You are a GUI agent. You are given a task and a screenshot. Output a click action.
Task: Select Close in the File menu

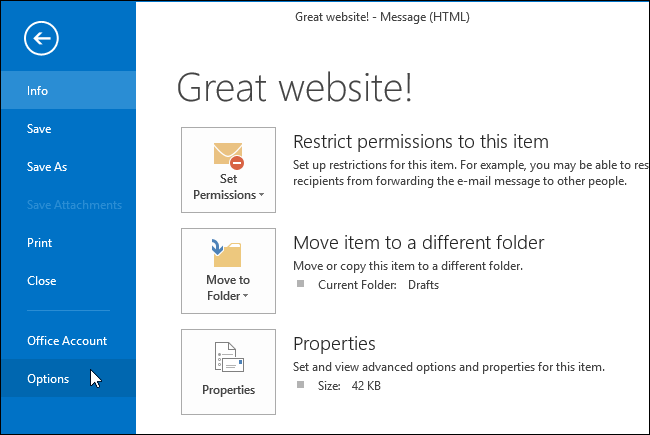pos(68,281)
